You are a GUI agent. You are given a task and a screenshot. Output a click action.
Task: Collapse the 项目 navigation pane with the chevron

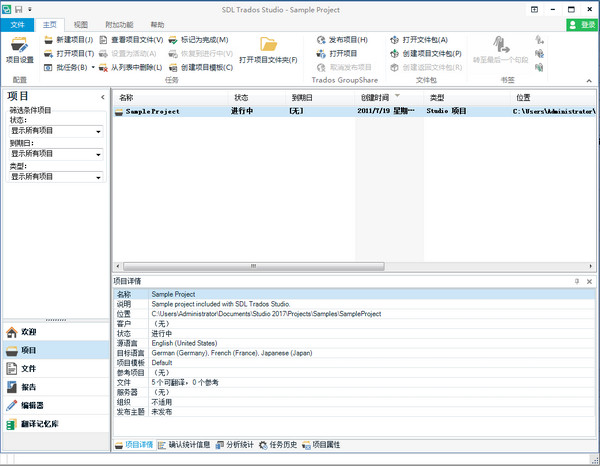click(x=102, y=96)
